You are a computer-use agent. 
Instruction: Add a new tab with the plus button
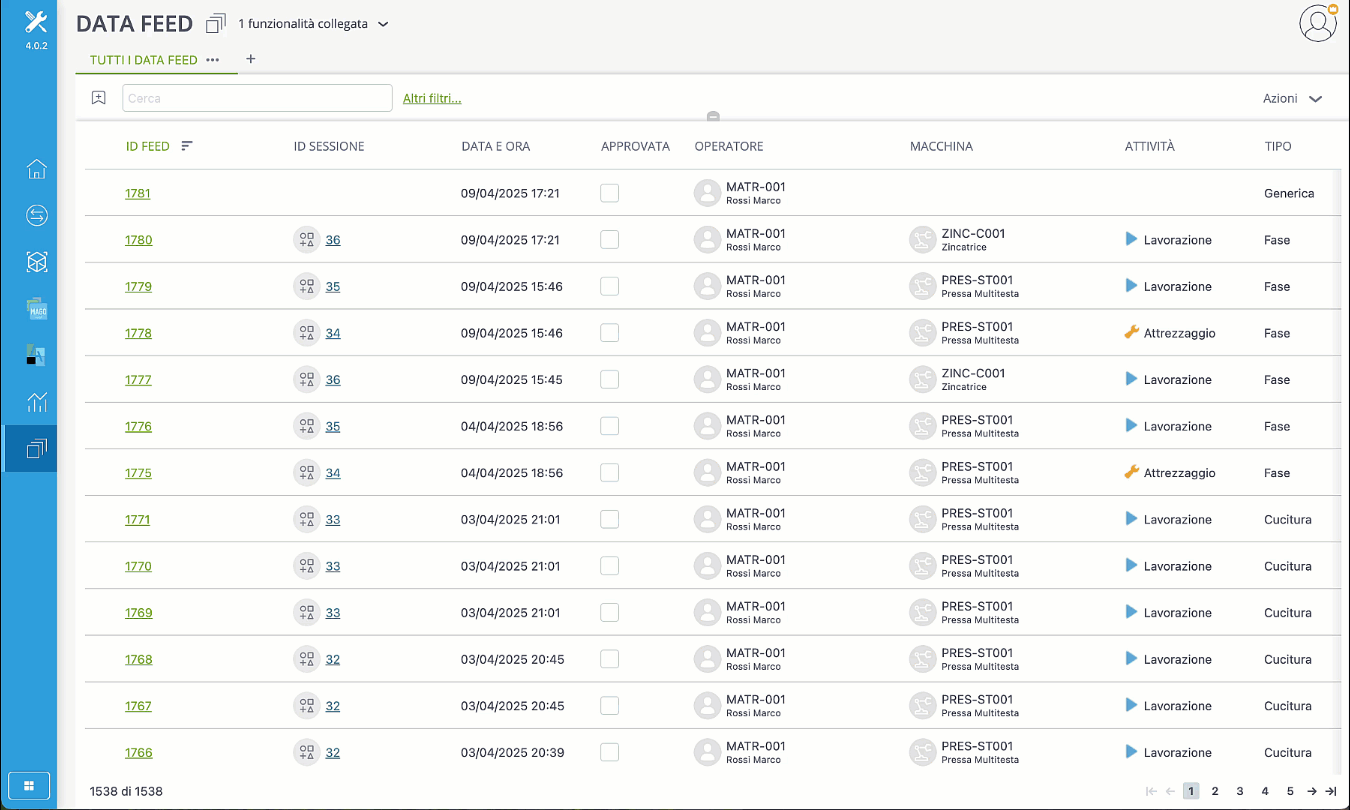pos(251,59)
